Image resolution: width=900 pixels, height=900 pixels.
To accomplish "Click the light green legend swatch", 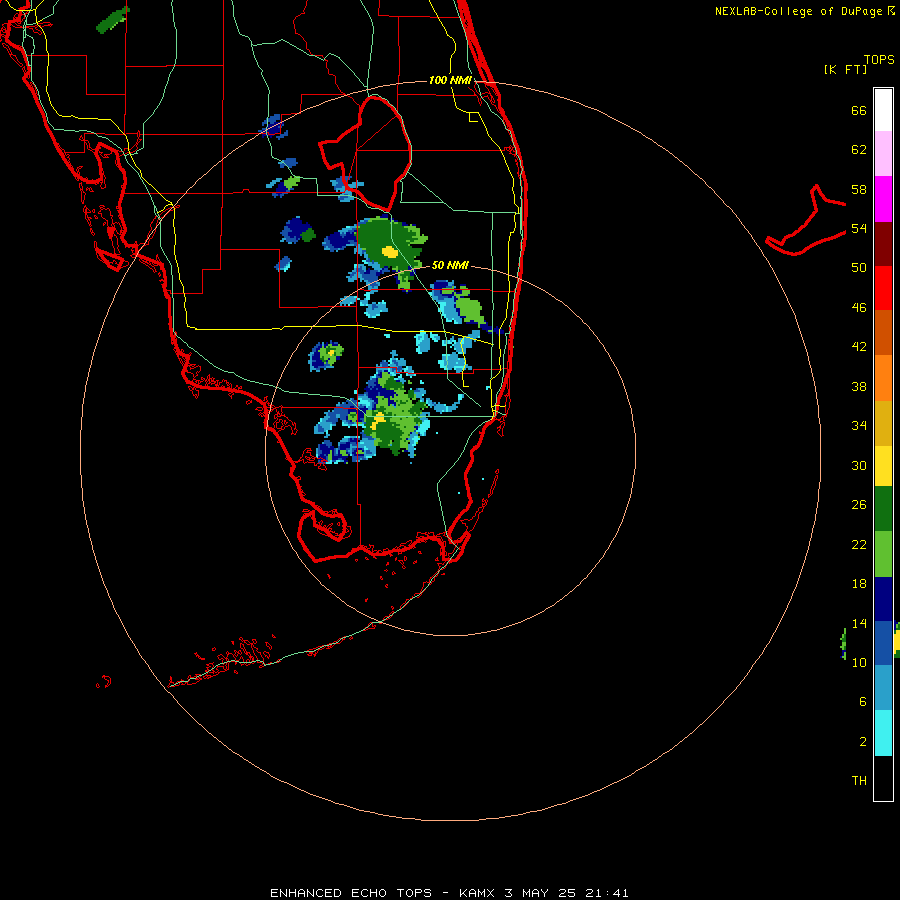I will click(x=883, y=554).
